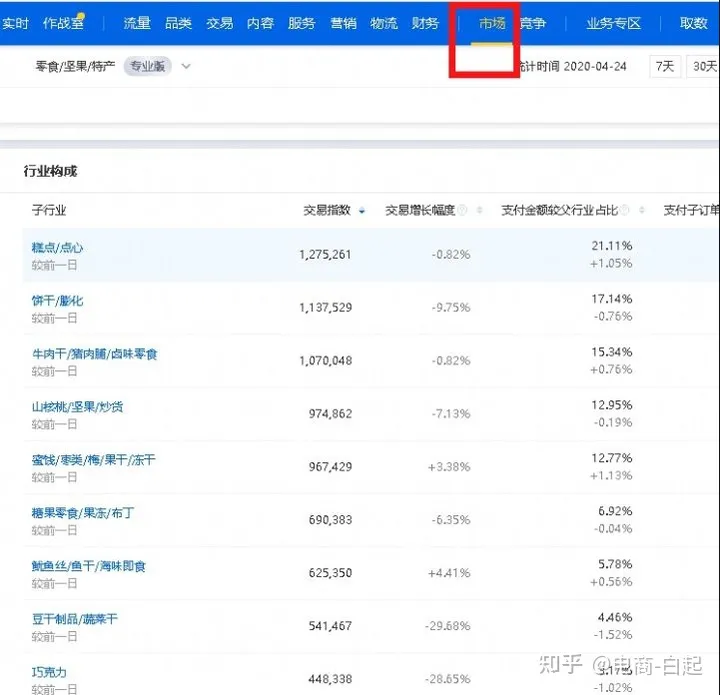Click the 行业构成 section title
The width and height of the screenshot is (720, 695).
click(x=51, y=171)
